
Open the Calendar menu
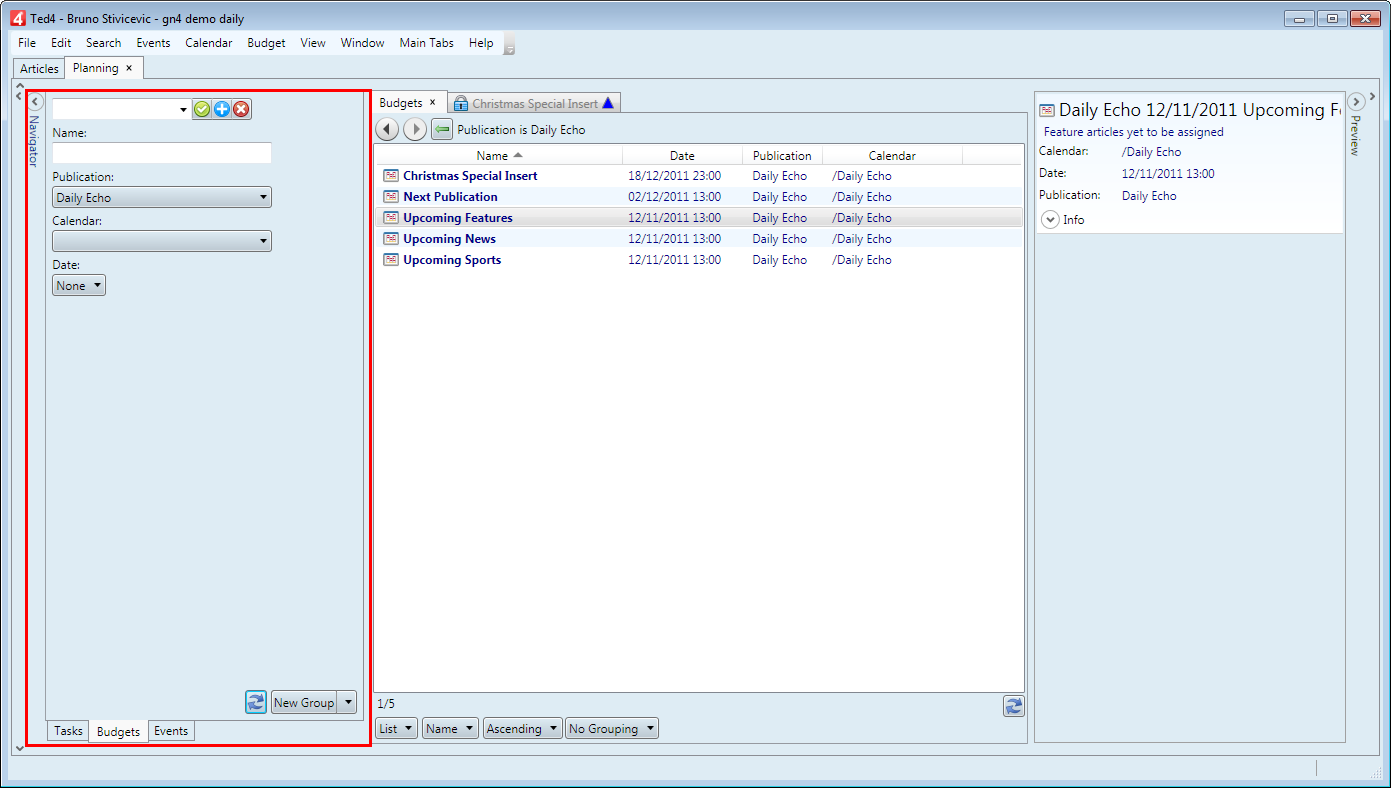tap(209, 43)
